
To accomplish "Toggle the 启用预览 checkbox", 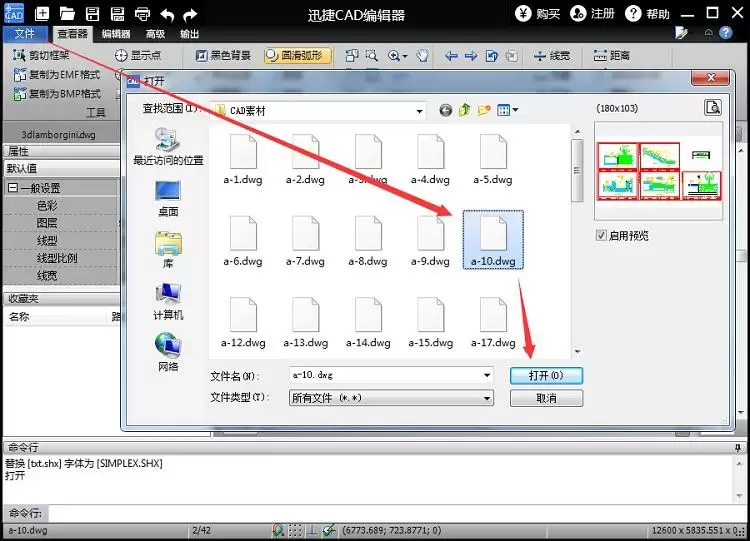I will pos(601,235).
